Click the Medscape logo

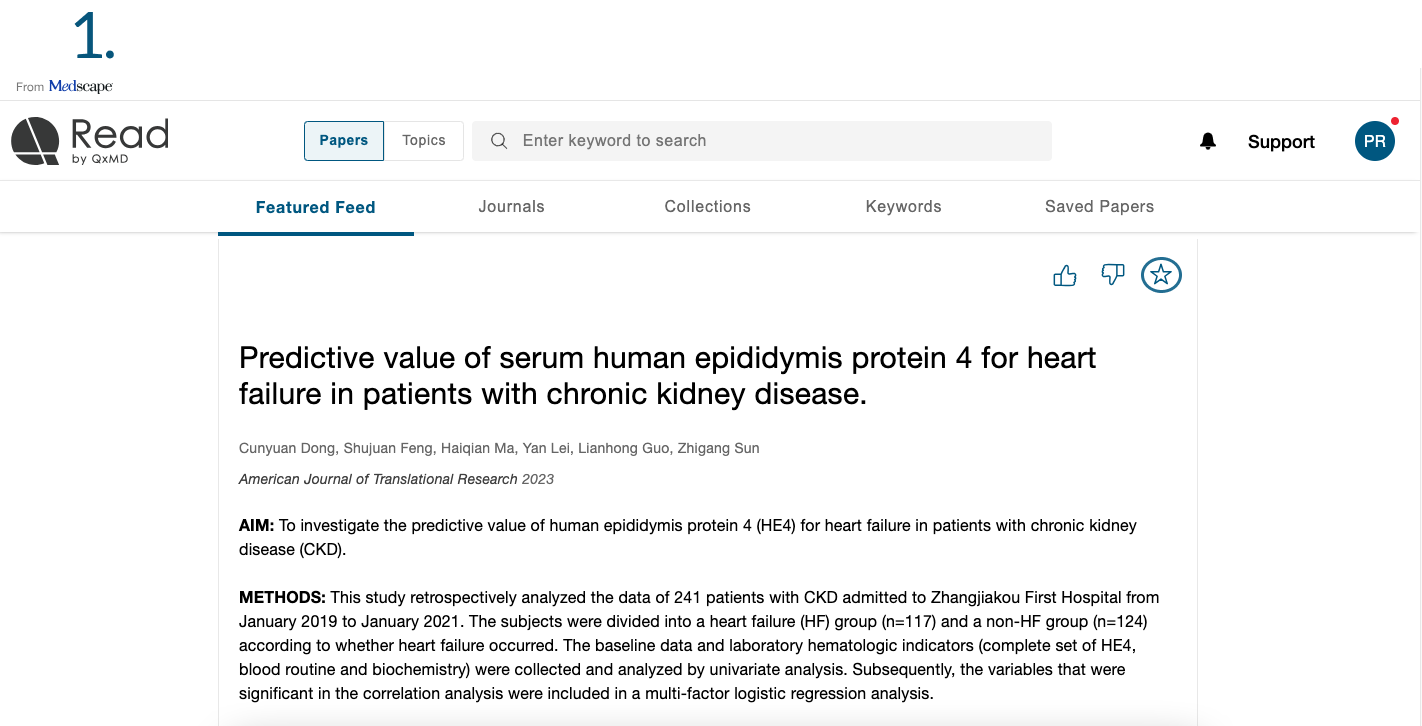coord(81,87)
